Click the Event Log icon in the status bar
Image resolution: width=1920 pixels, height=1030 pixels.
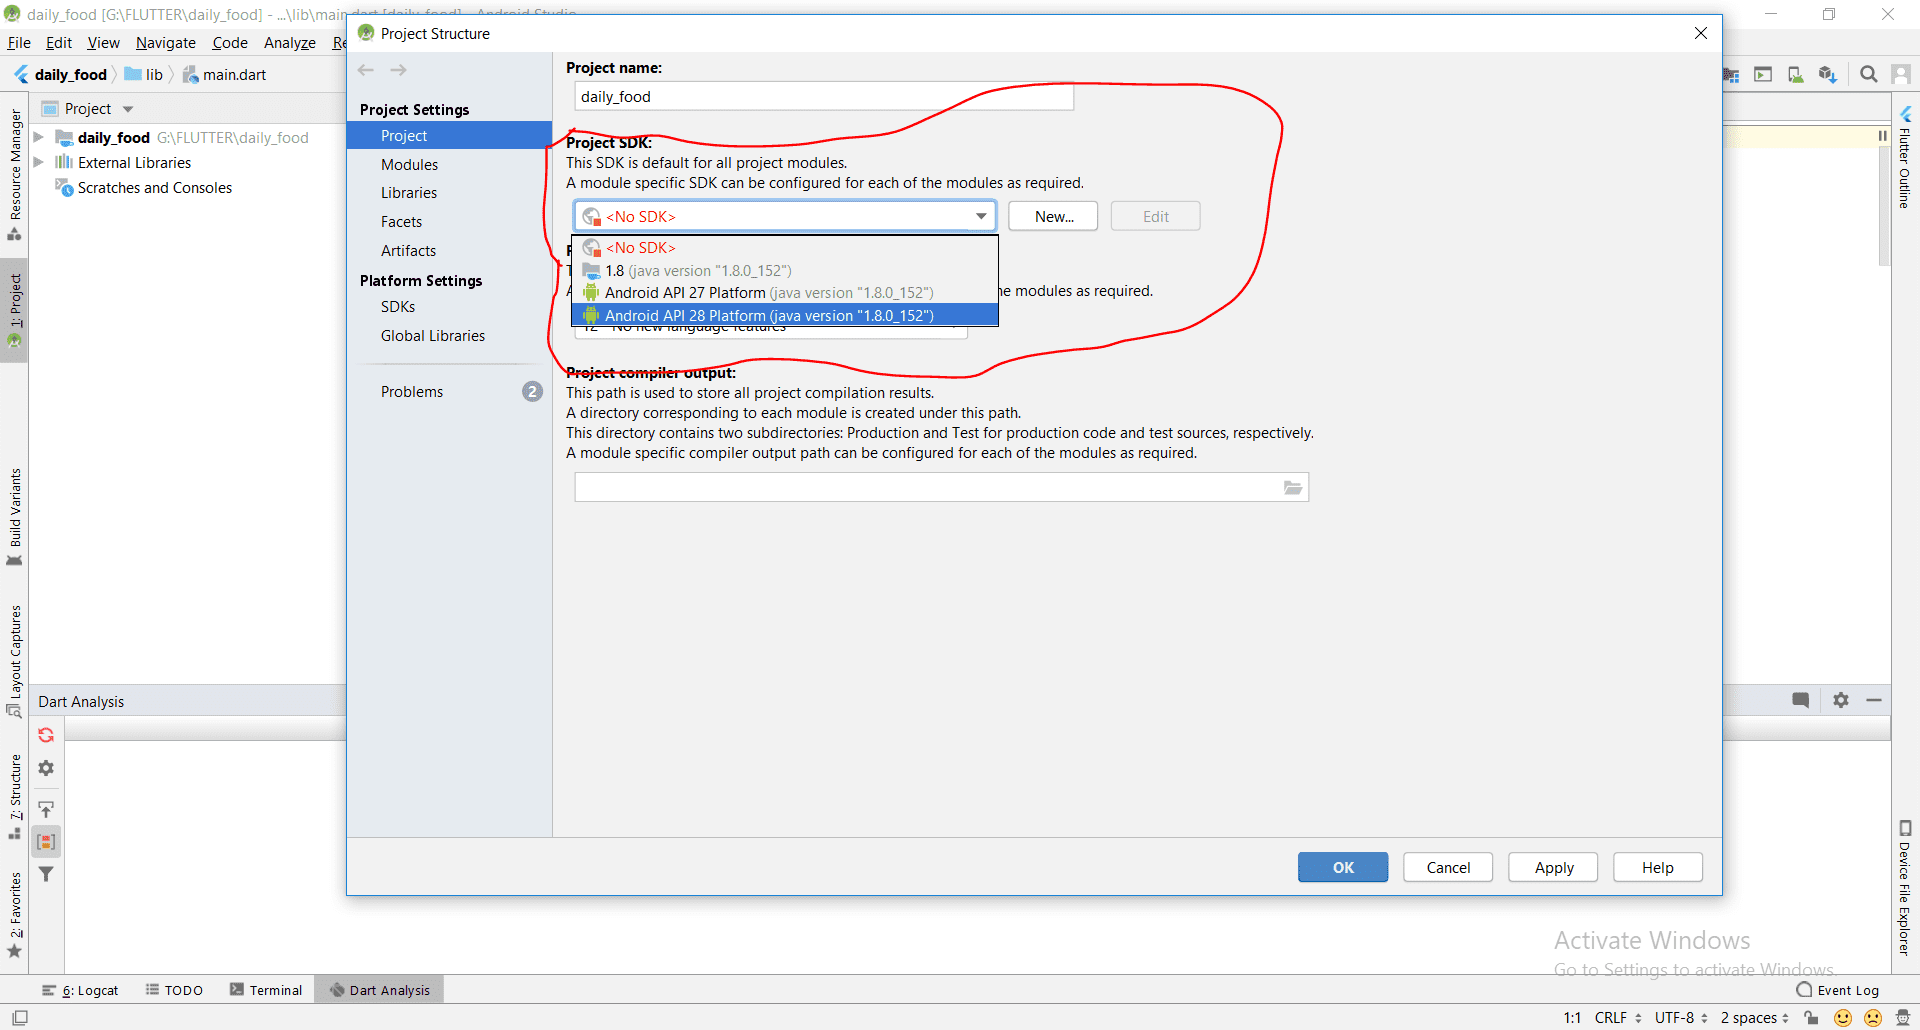(1804, 989)
